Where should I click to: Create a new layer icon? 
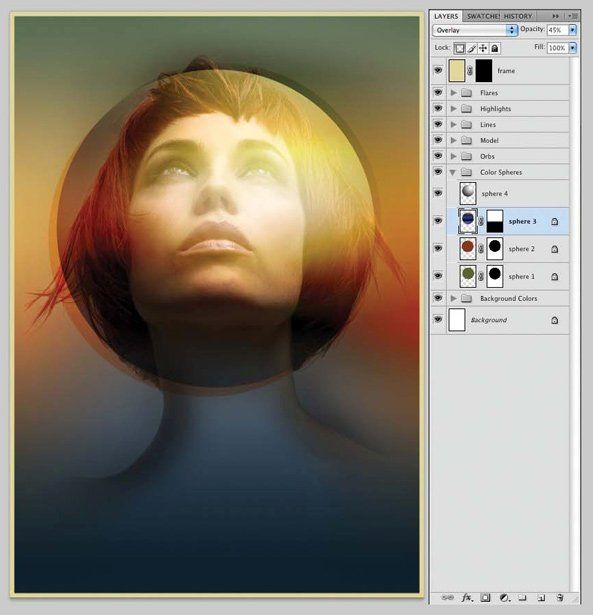pyautogui.click(x=541, y=597)
